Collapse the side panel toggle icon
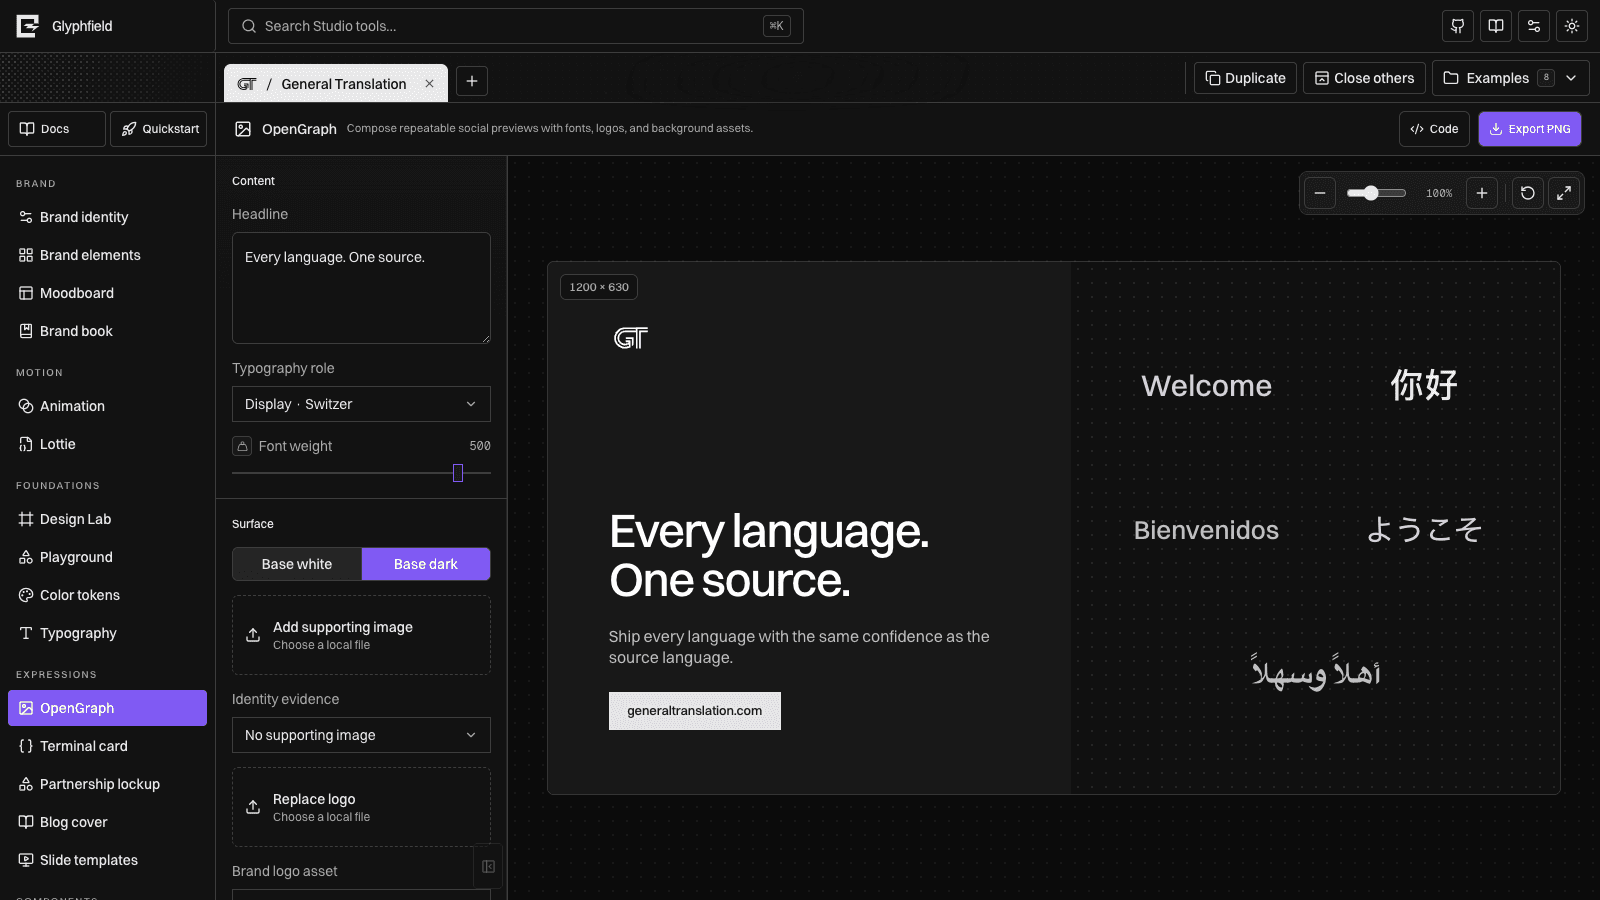Screen dimensions: 1600x900 (488, 867)
